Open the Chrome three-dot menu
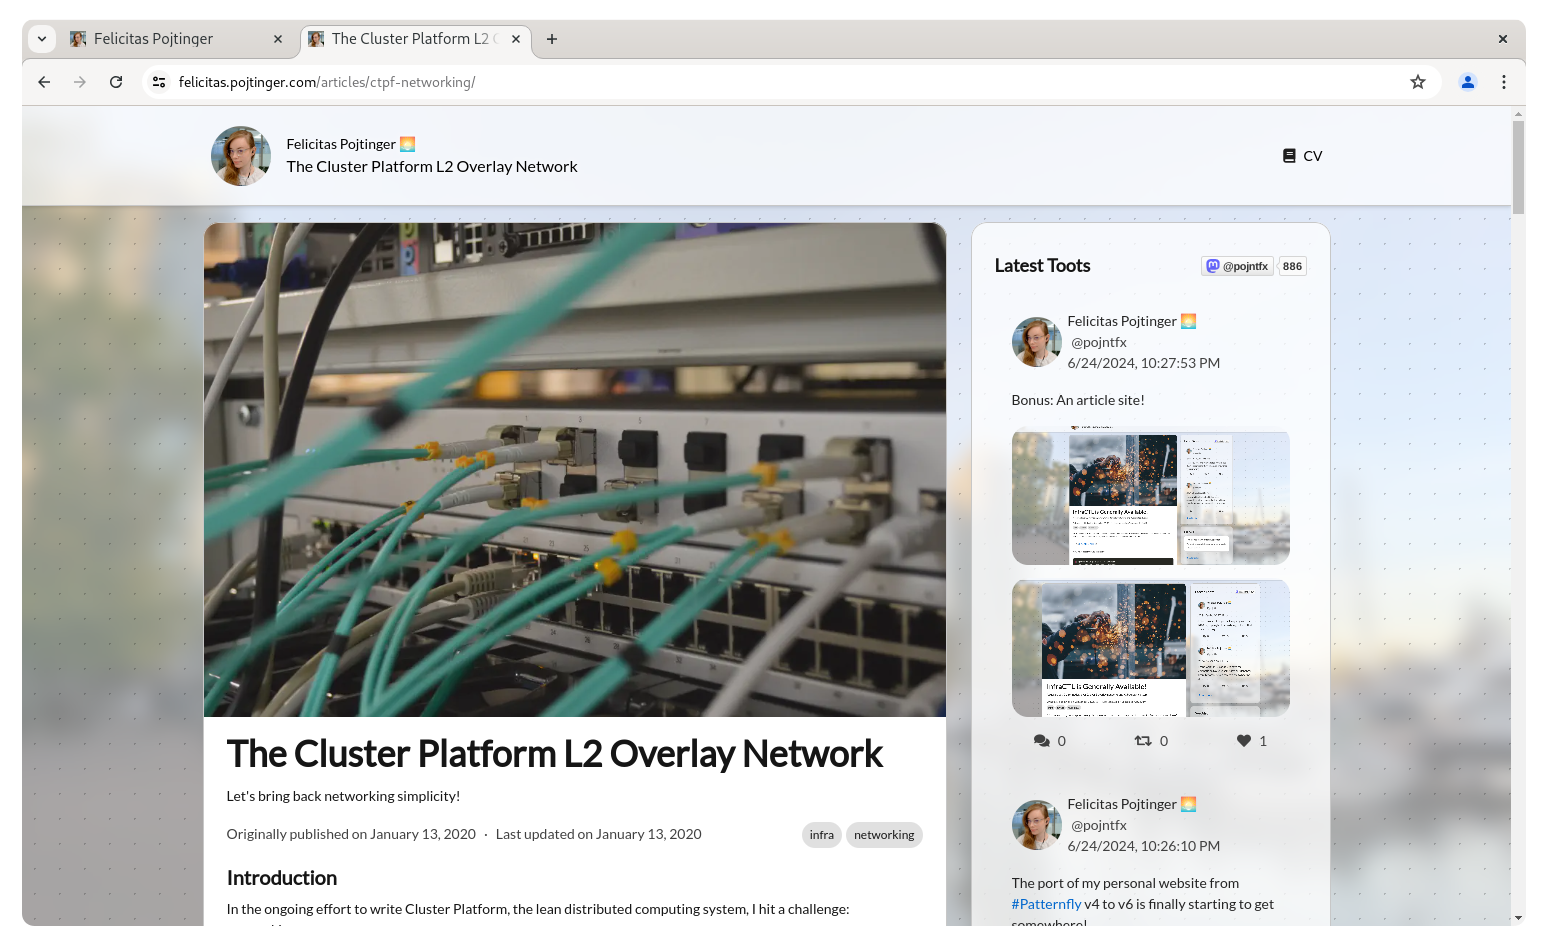 pyautogui.click(x=1504, y=82)
